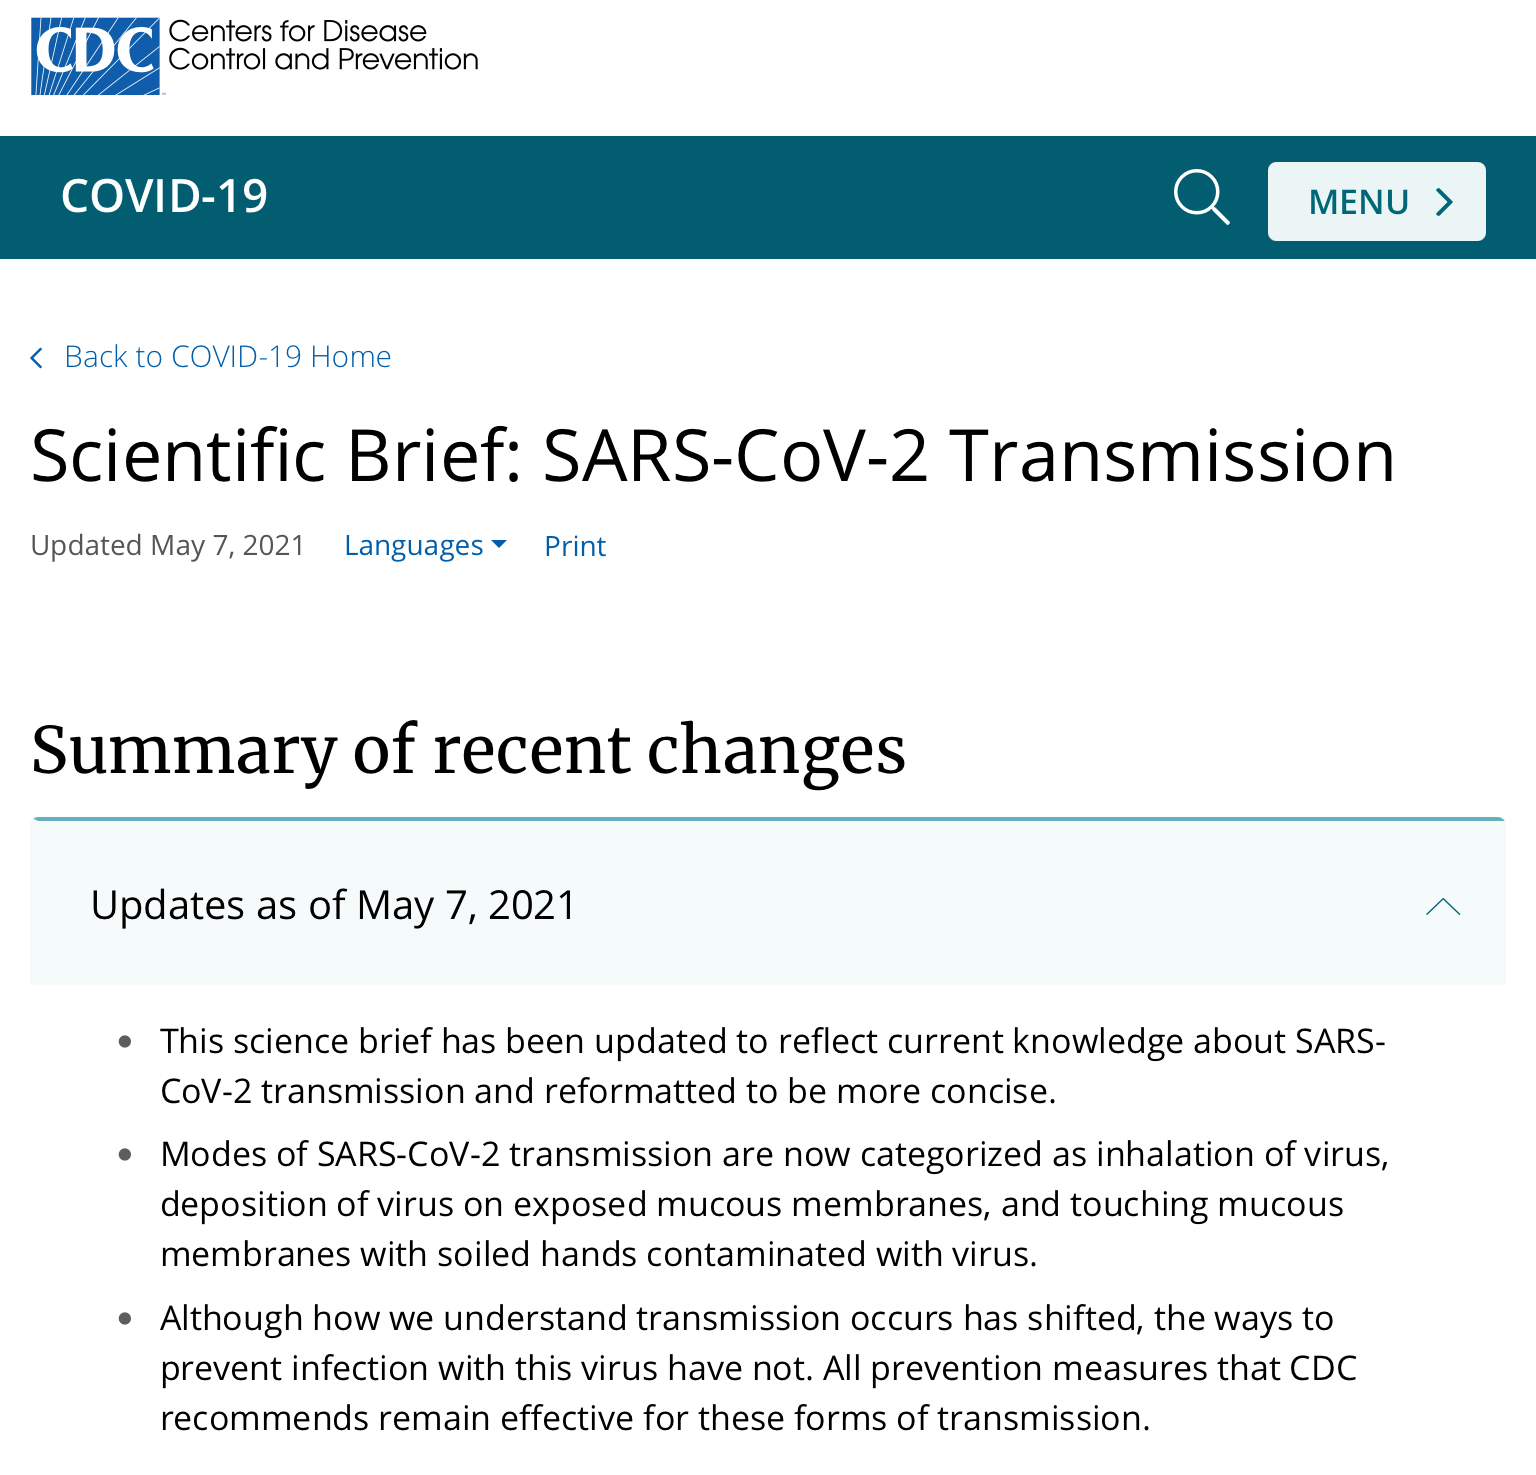1536x1475 pixels.
Task: Click the bullet dot before This science brief
Action: tap(125, 1042)
